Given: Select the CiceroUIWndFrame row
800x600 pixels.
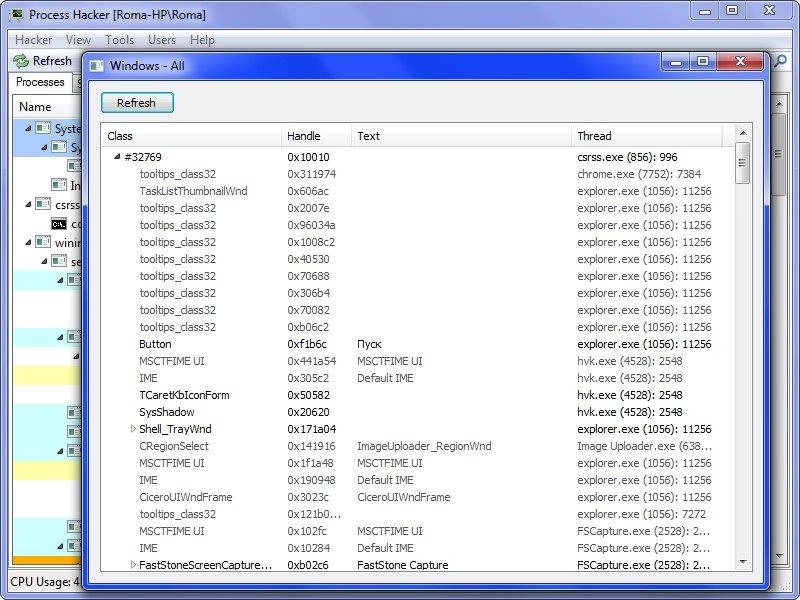Looking at the screenshot, I should click(x=418, y=497).
